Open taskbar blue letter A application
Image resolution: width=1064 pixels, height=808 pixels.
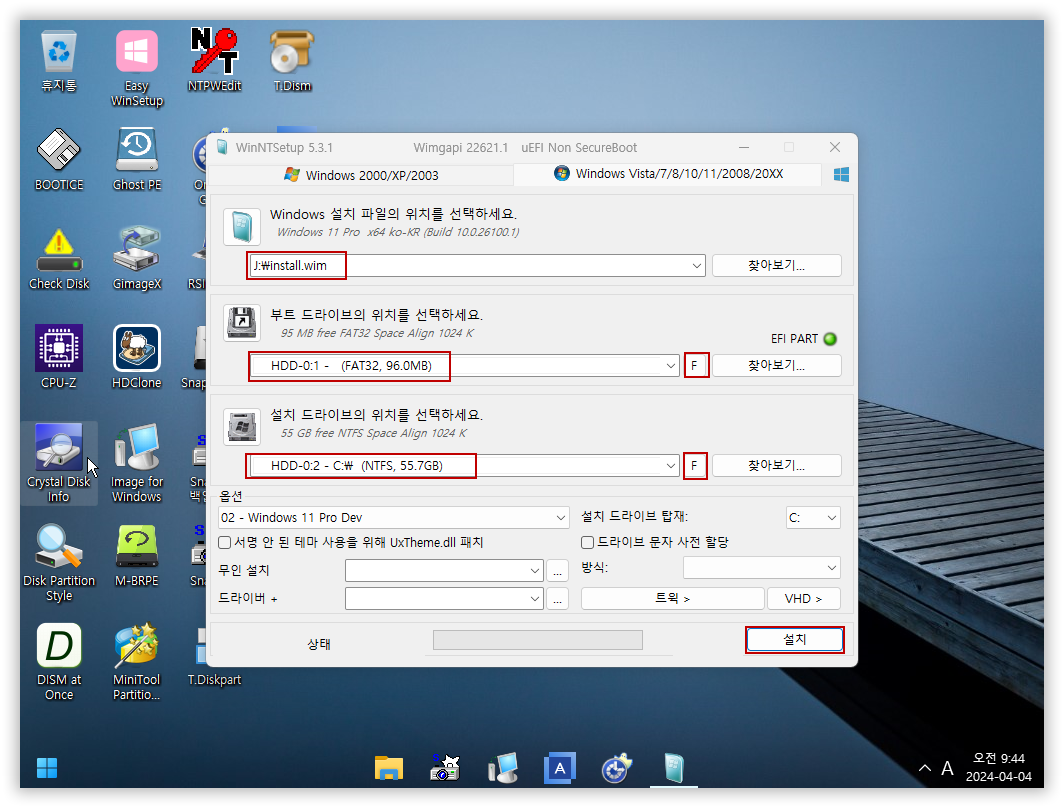560,768
